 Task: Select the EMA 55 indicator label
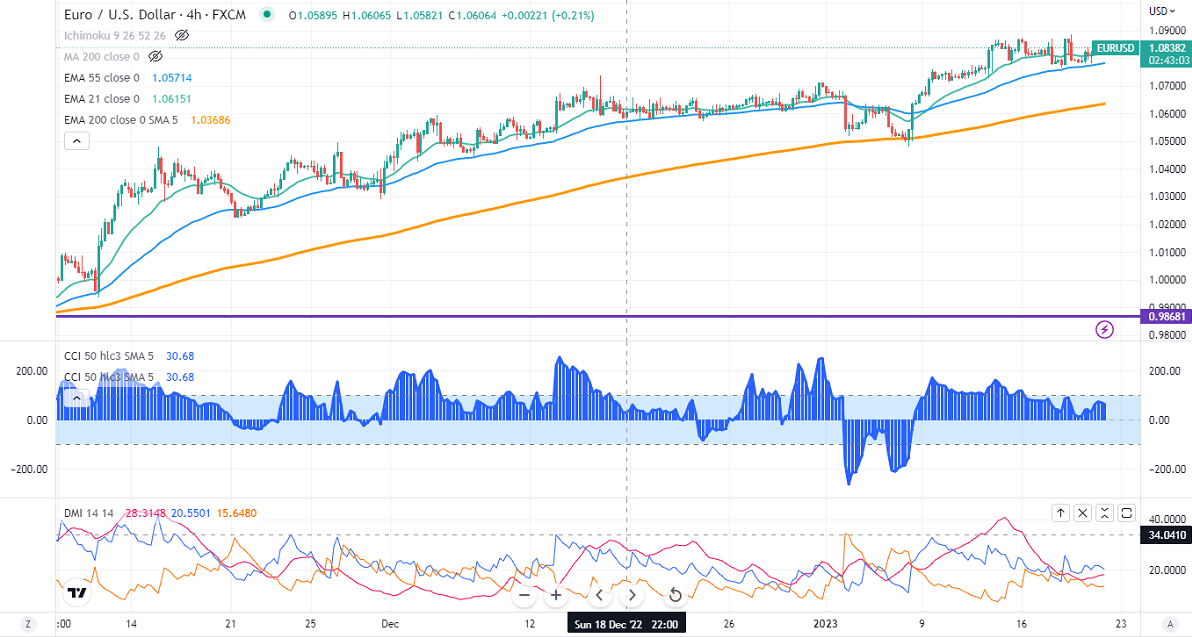[101, 78]
